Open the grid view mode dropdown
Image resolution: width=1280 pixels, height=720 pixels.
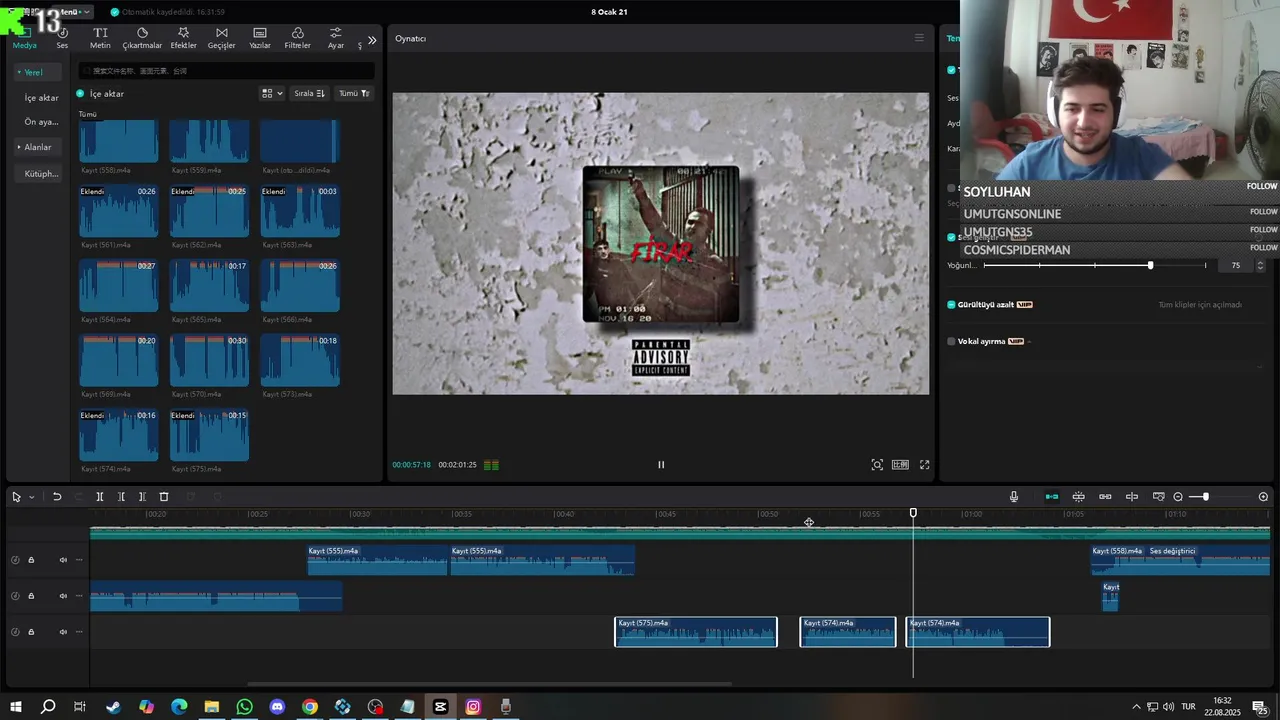[272, 93]
